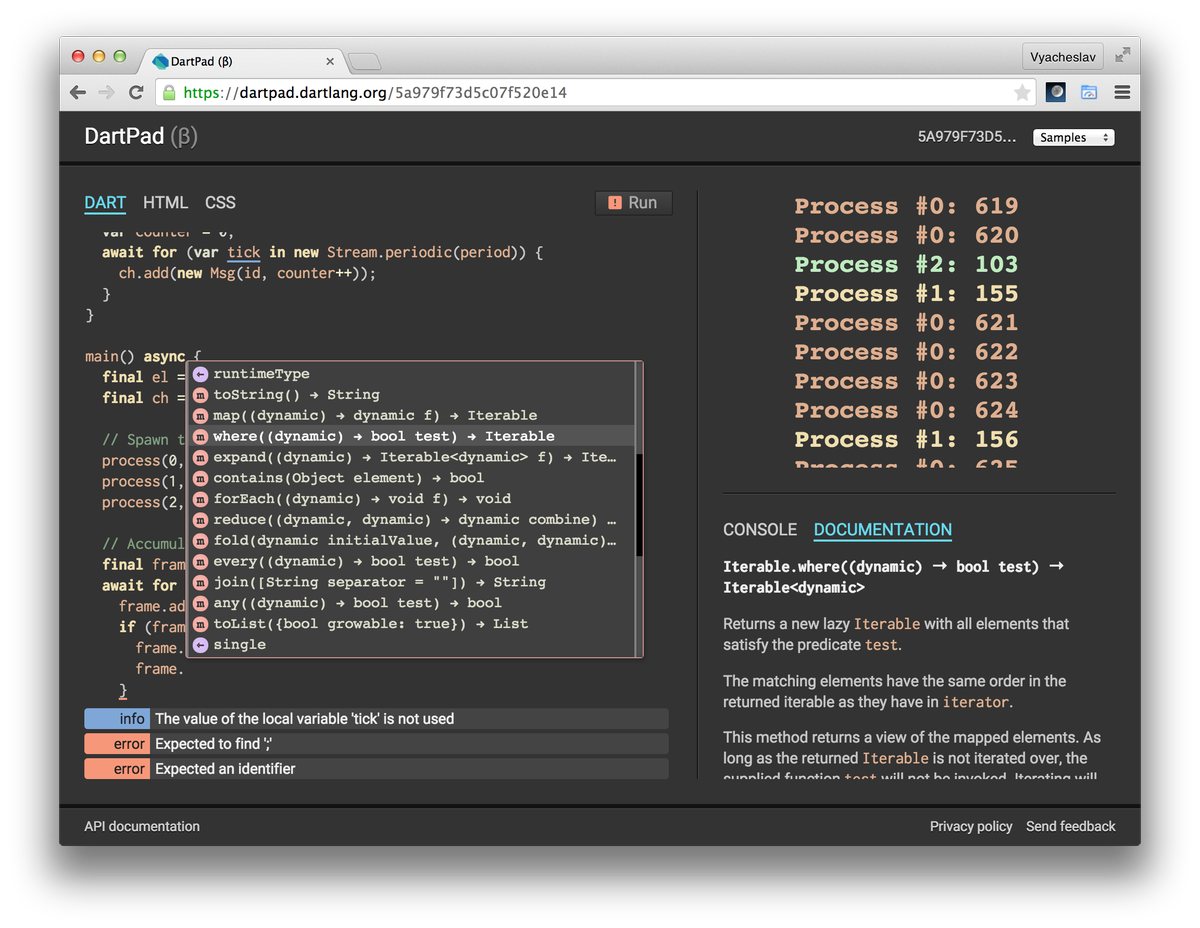Open the CONSOLE tab

(x=760, y=530)
